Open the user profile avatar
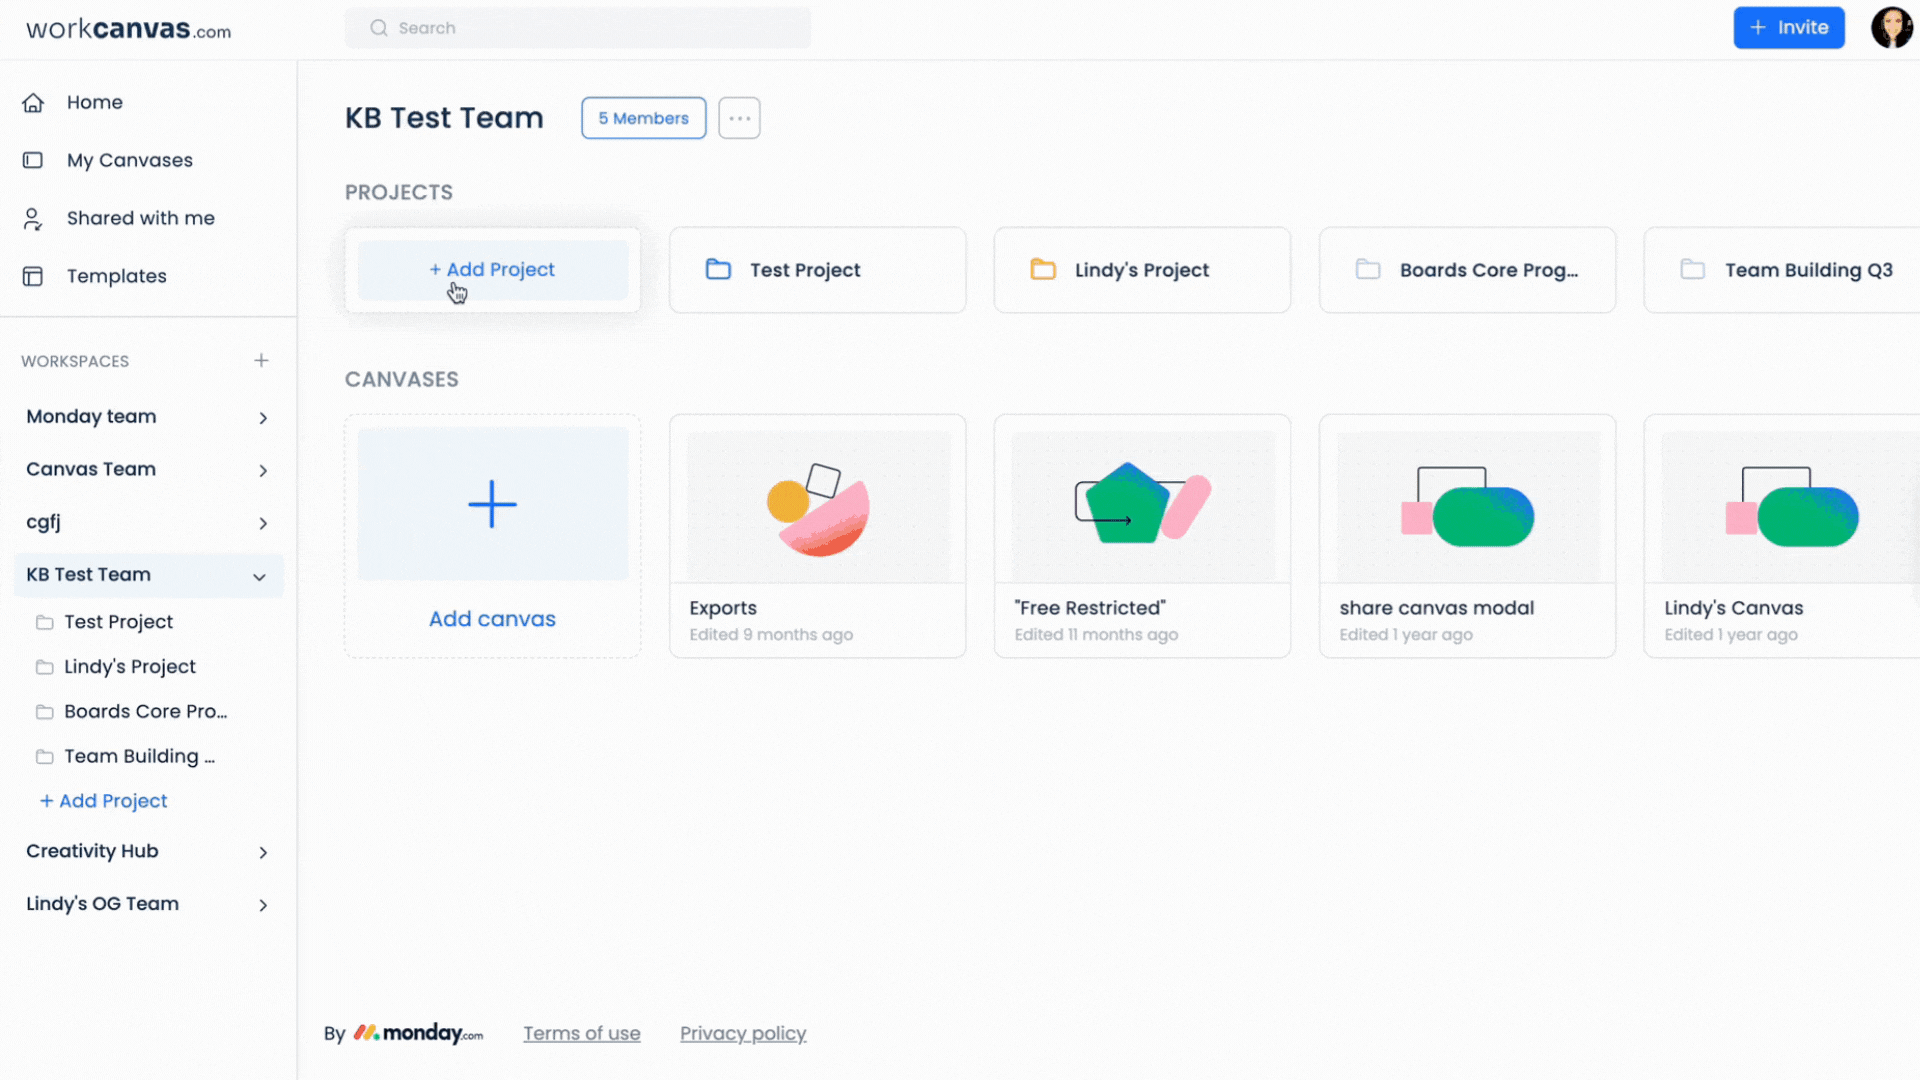Viewport: 1920px width, 1080px height. pyautogui.click(x=1891, y=28)
